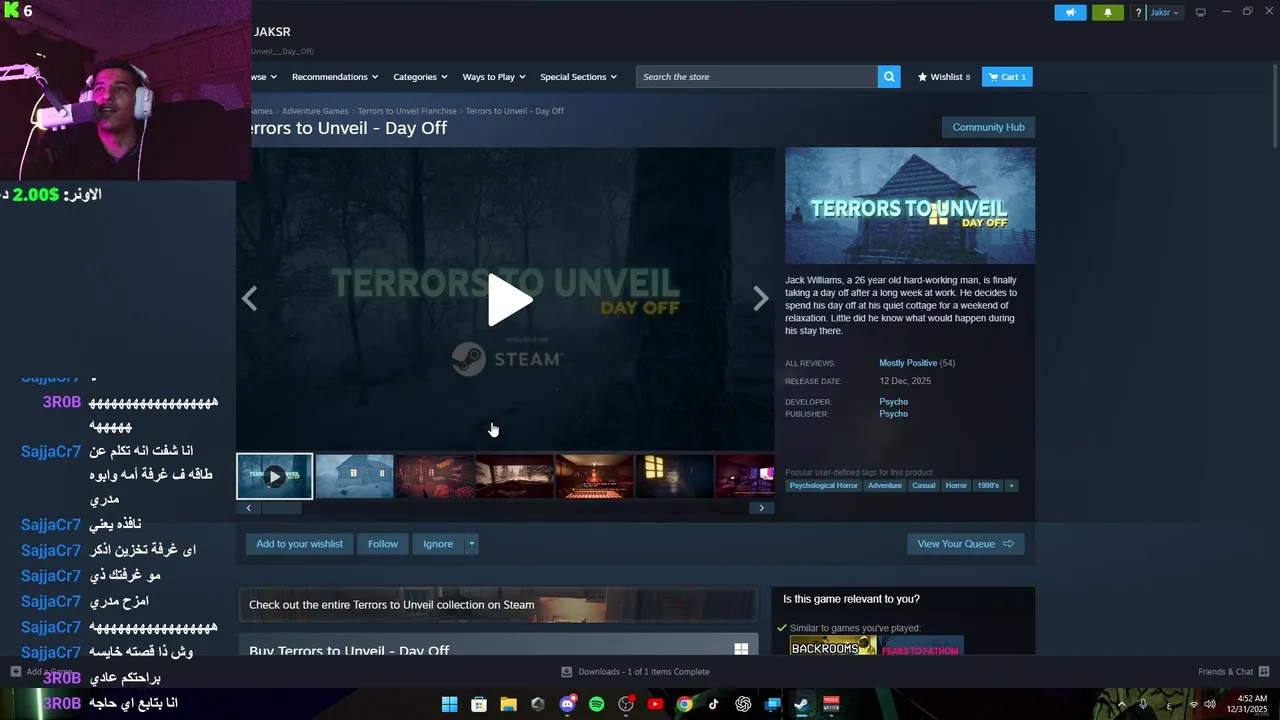Open developer Psycho link
1280x720 pixels.
(893, 402)
